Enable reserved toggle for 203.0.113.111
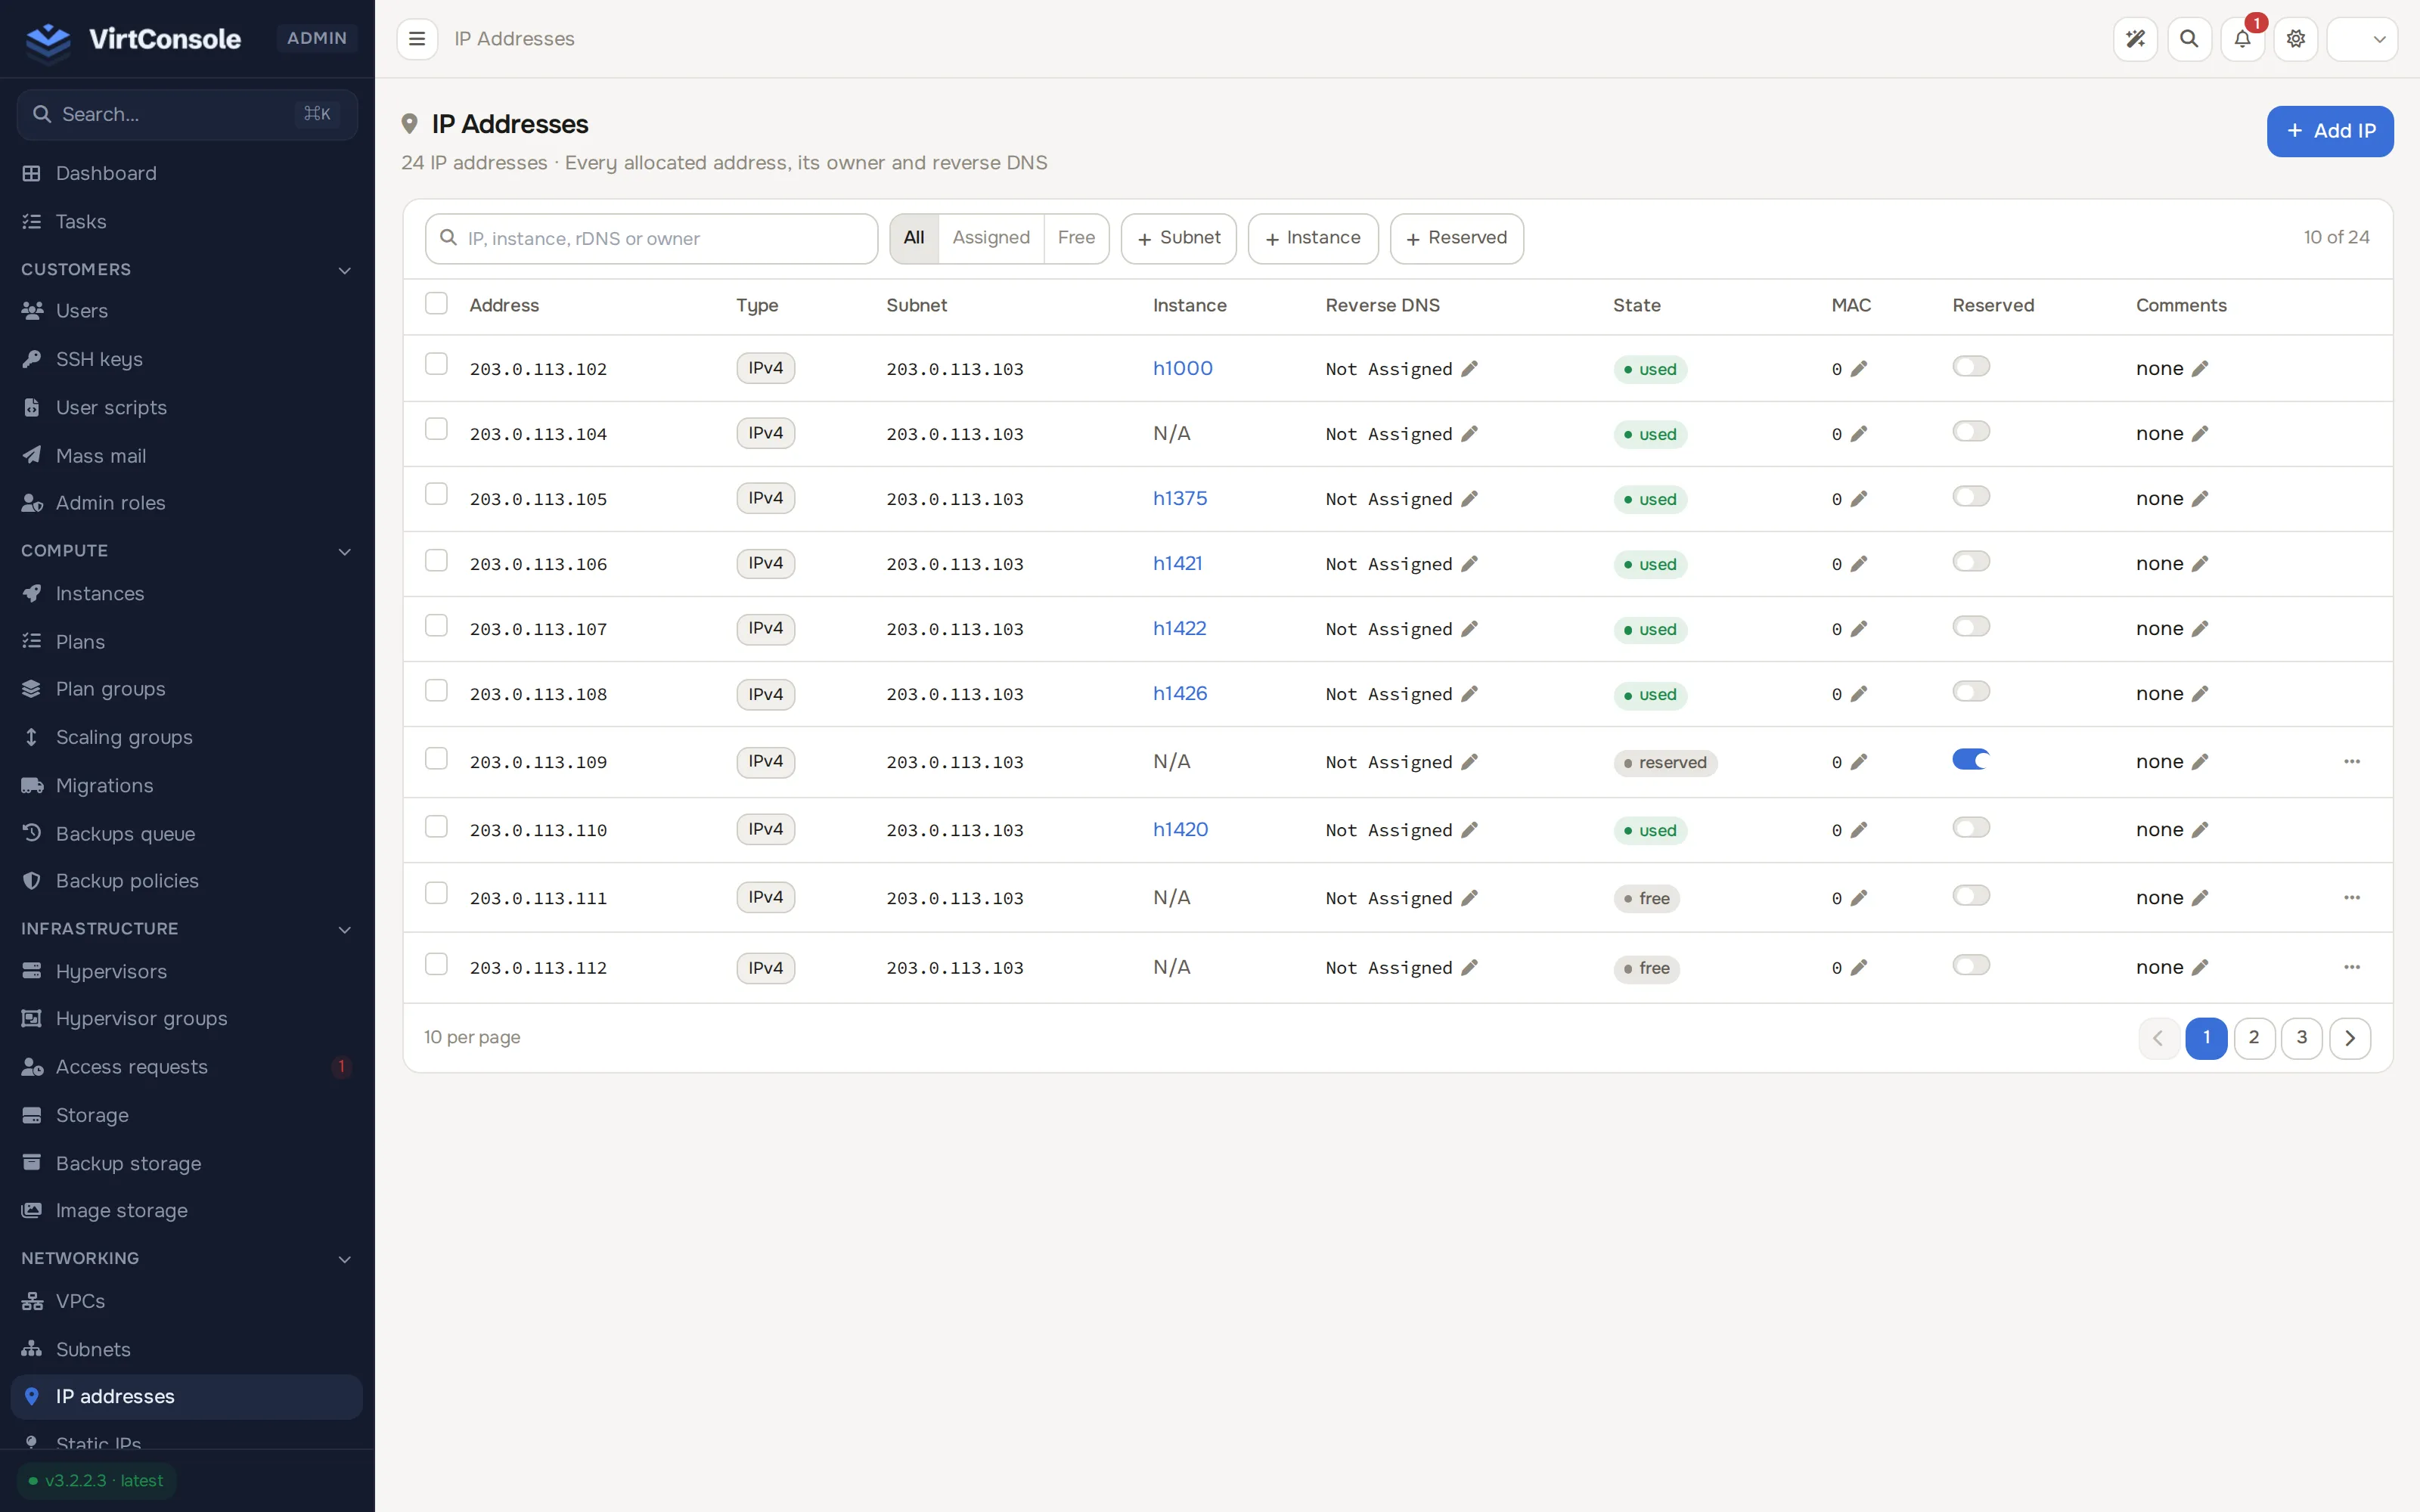This screenshot has width=2420, height=1512. click(1971, 896)
